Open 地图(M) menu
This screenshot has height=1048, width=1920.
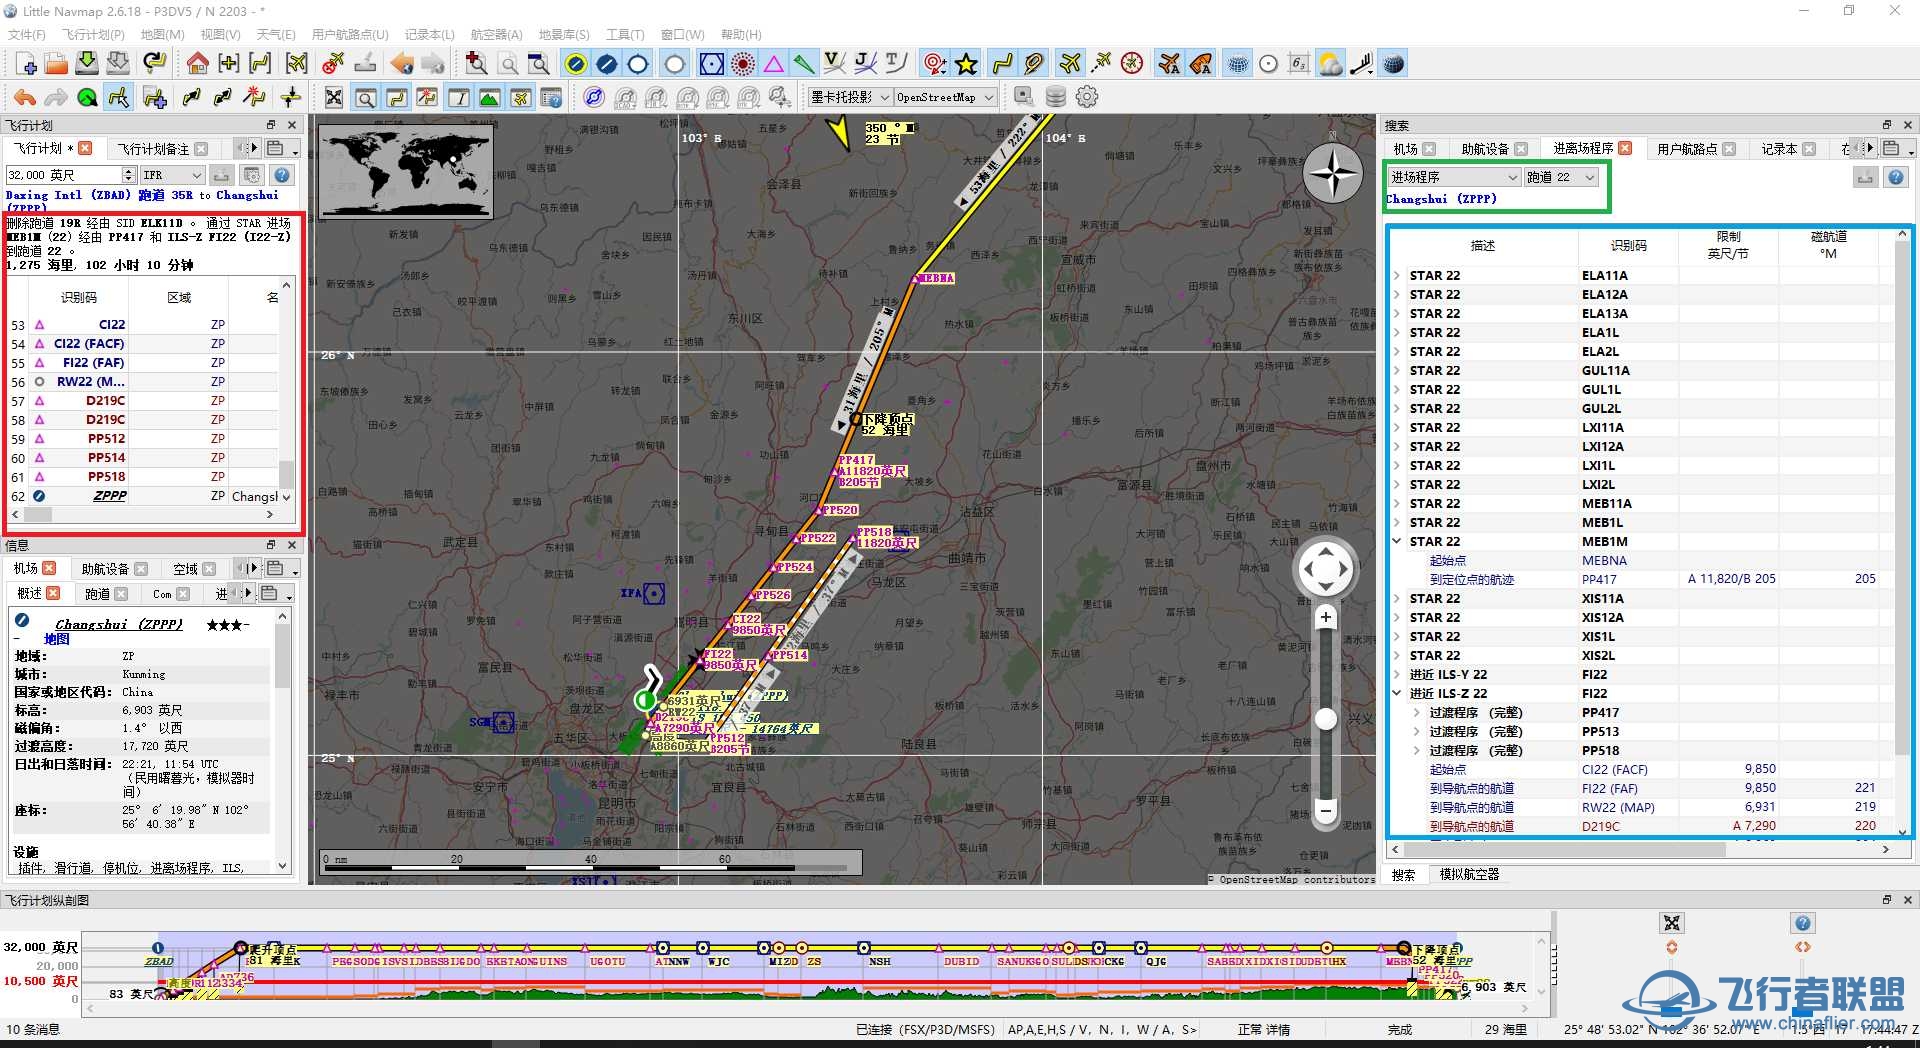click(163, 34)
